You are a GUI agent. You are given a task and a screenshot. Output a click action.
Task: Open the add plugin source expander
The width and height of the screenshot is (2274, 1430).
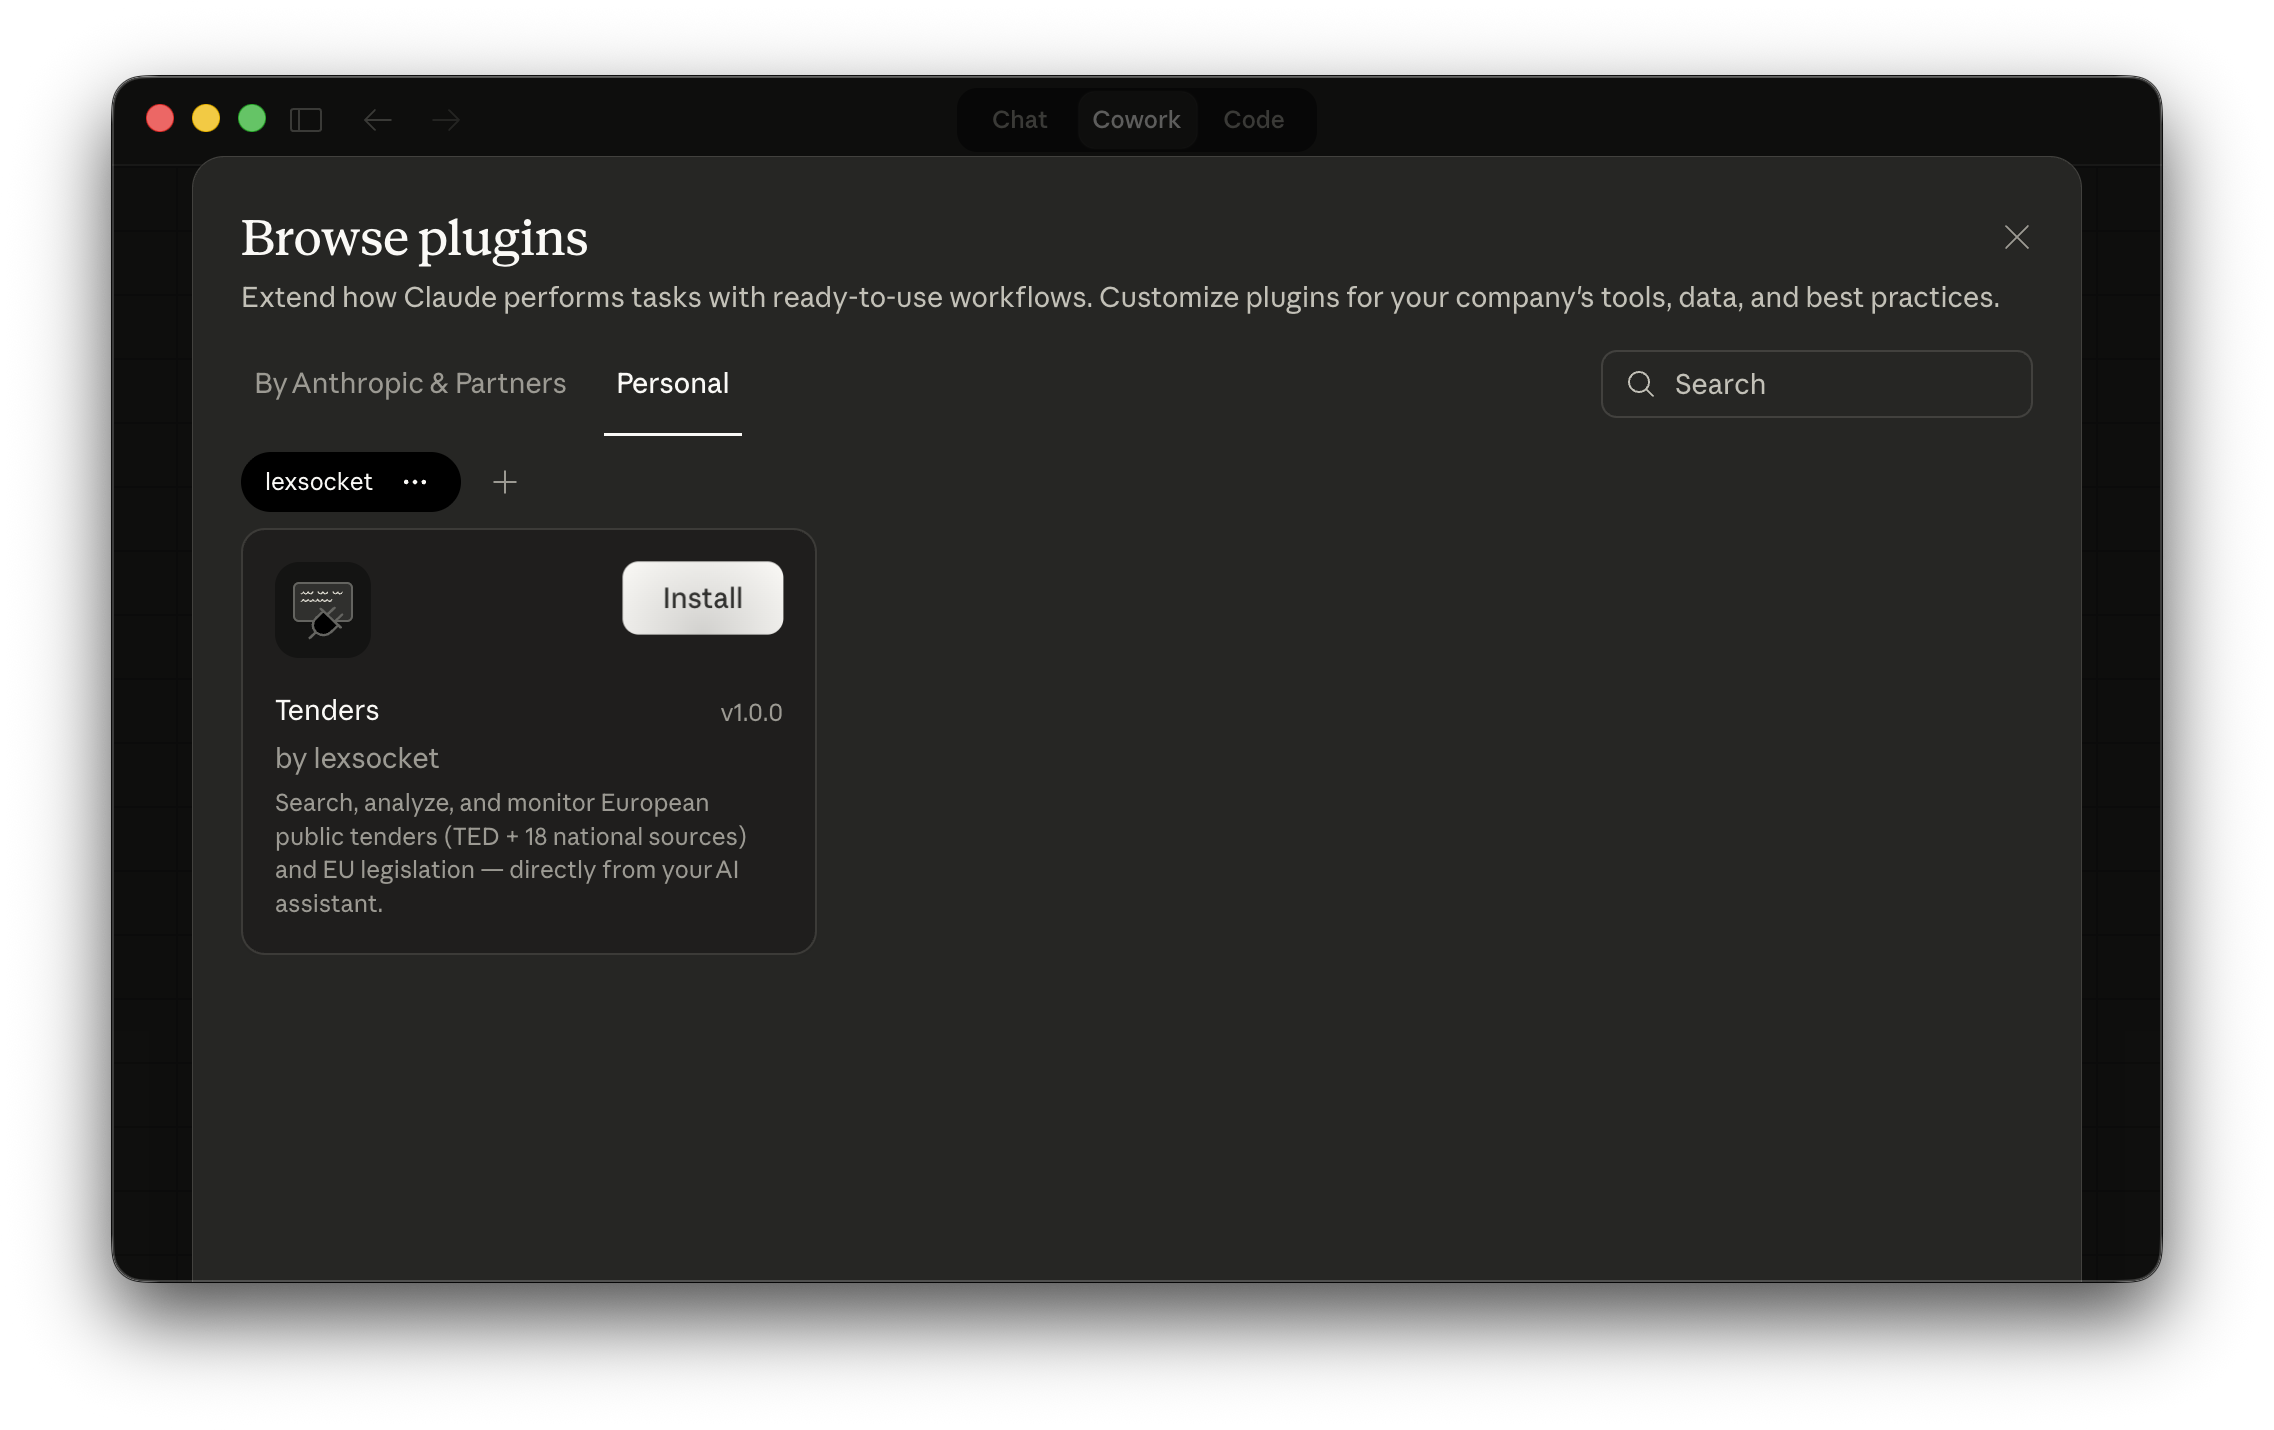(505, 482)
